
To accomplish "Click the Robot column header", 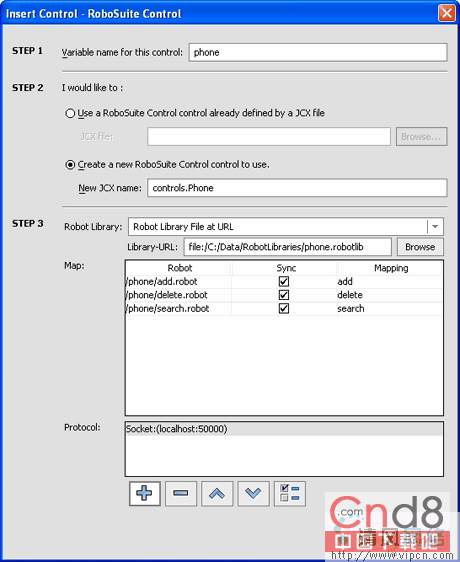I will [179, 268].
